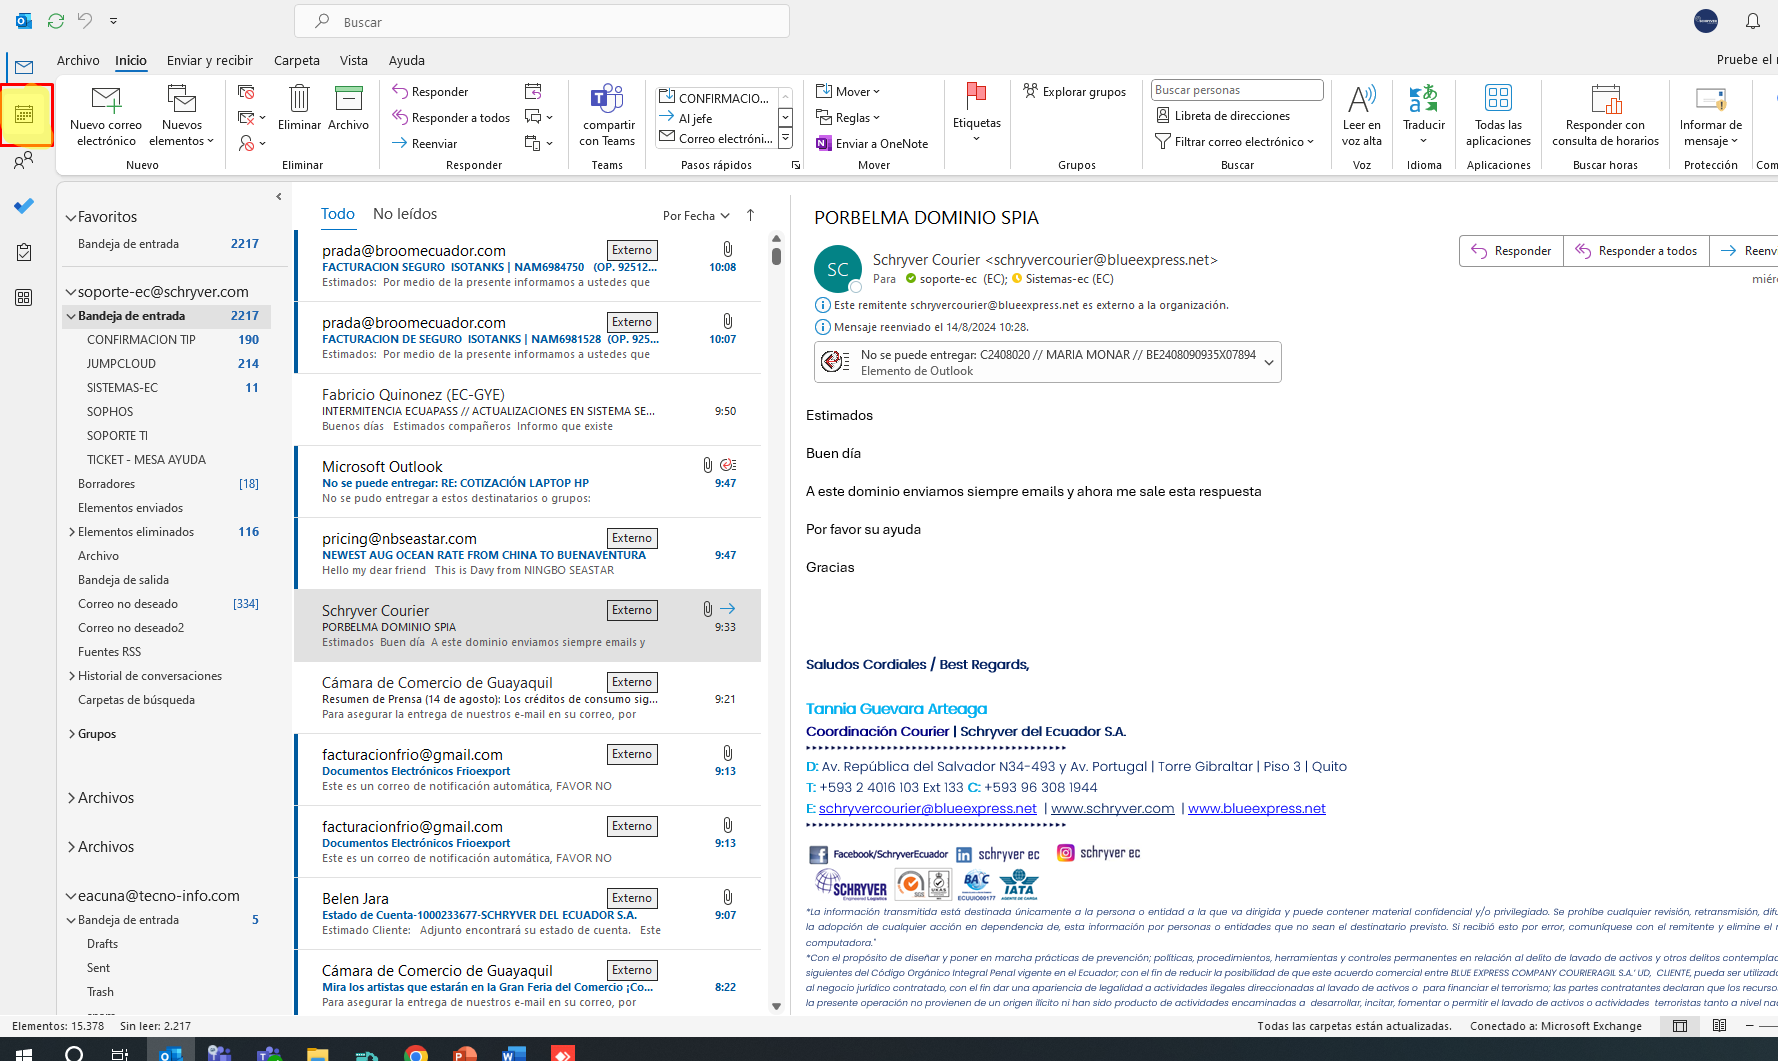The height and width of the screenshot is (1061, 1778).
Task: Click Responder button in reading pane
Action: (1511, 251)
